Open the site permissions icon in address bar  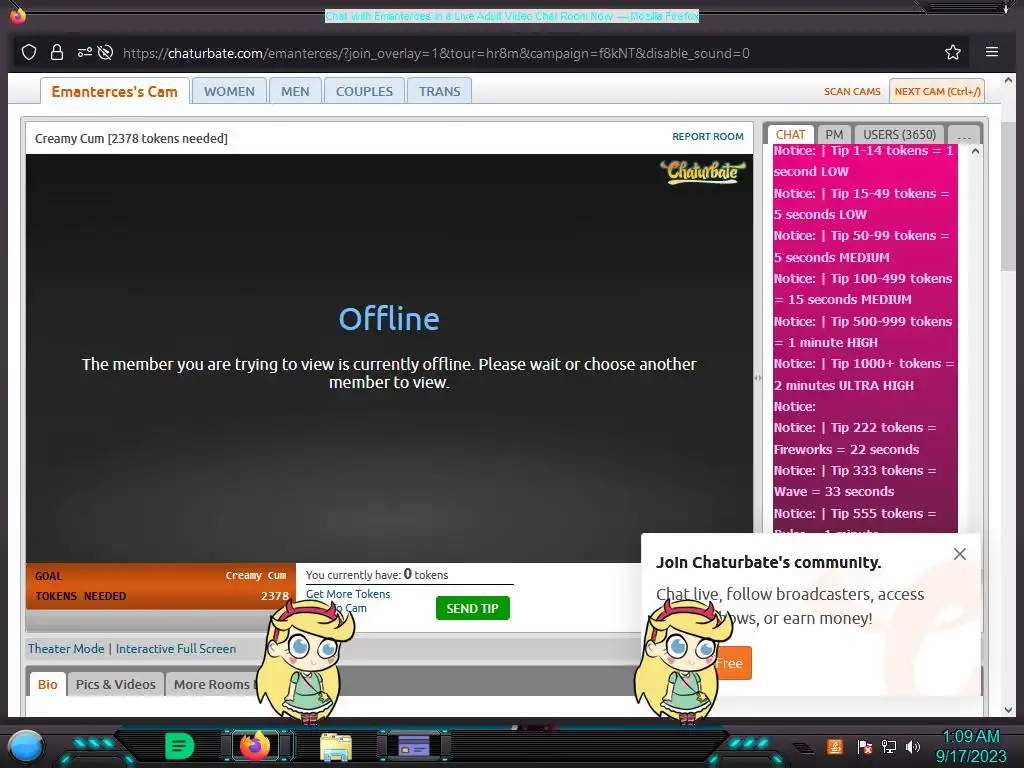pos(84,52)
